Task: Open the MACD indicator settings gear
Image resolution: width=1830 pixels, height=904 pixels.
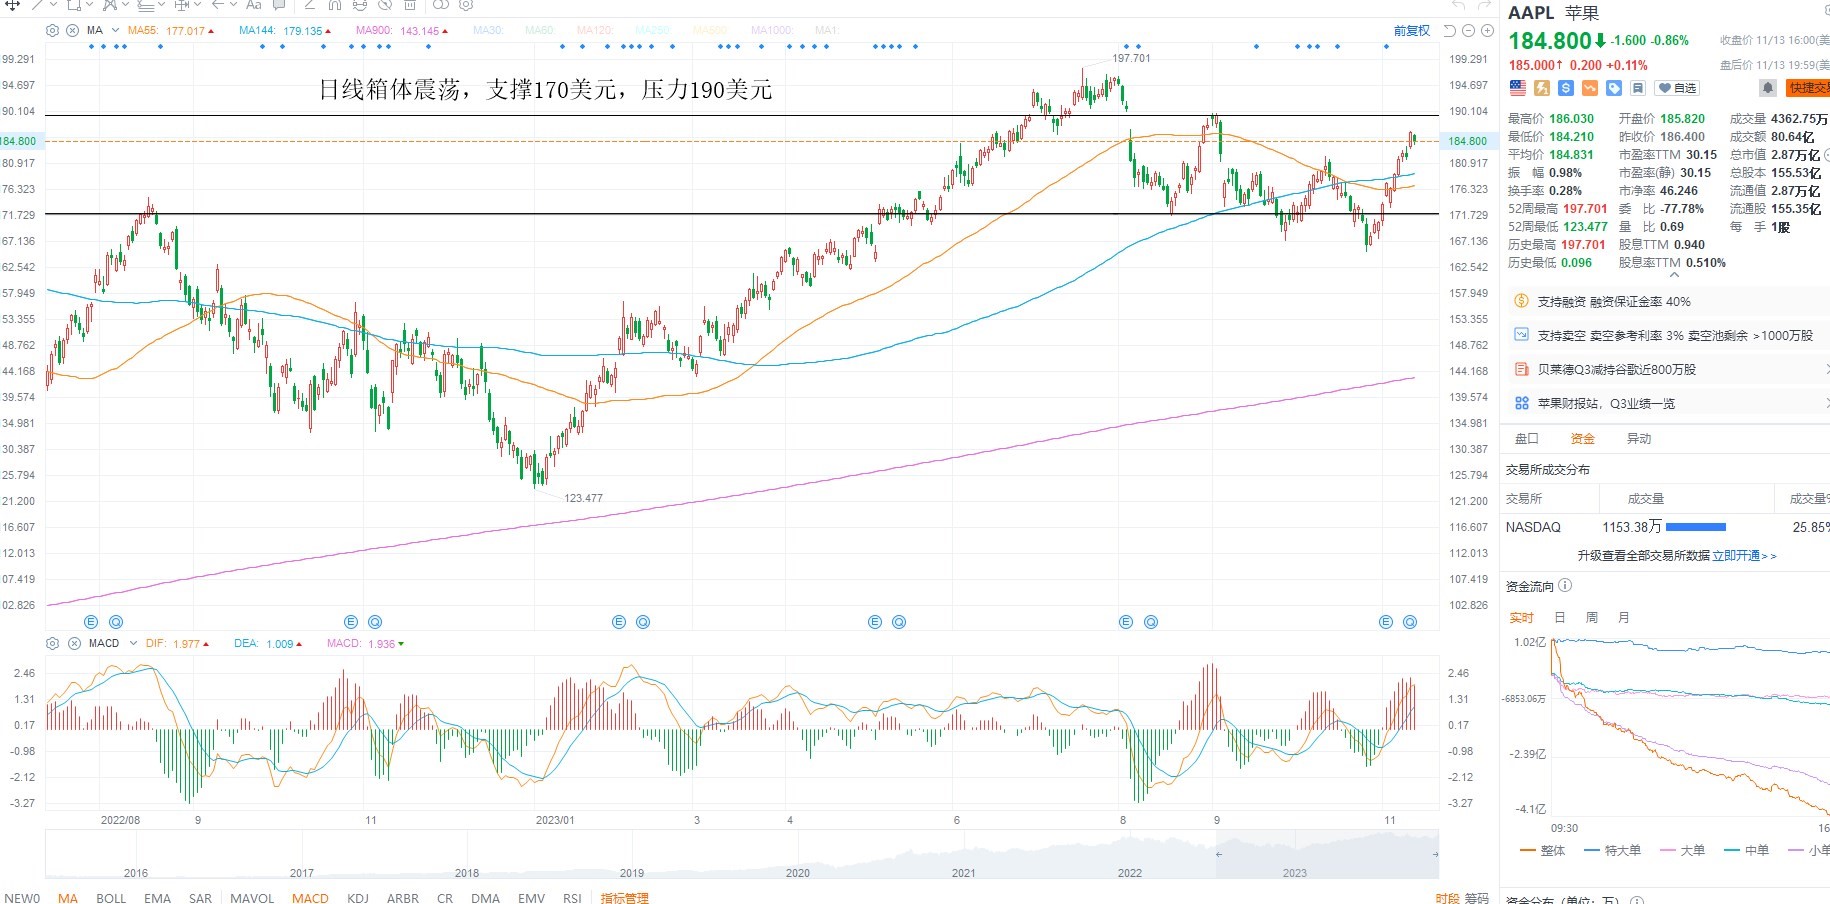Action: tap(53, 644)
